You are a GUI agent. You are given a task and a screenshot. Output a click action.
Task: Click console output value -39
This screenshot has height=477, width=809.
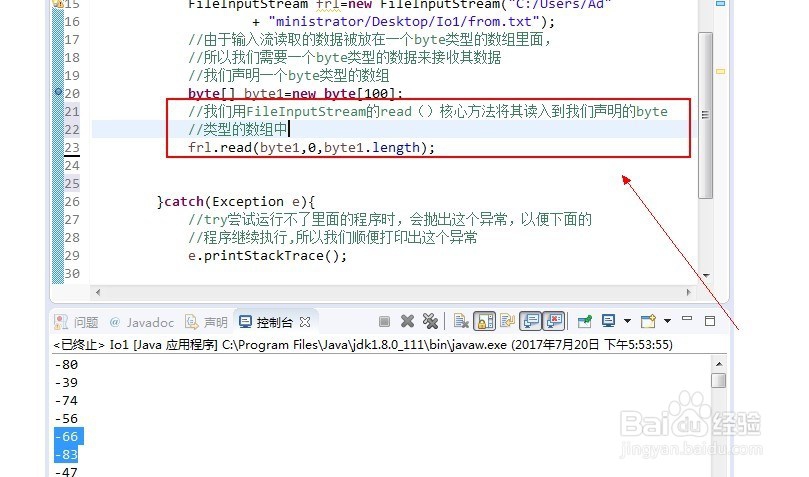67,383
